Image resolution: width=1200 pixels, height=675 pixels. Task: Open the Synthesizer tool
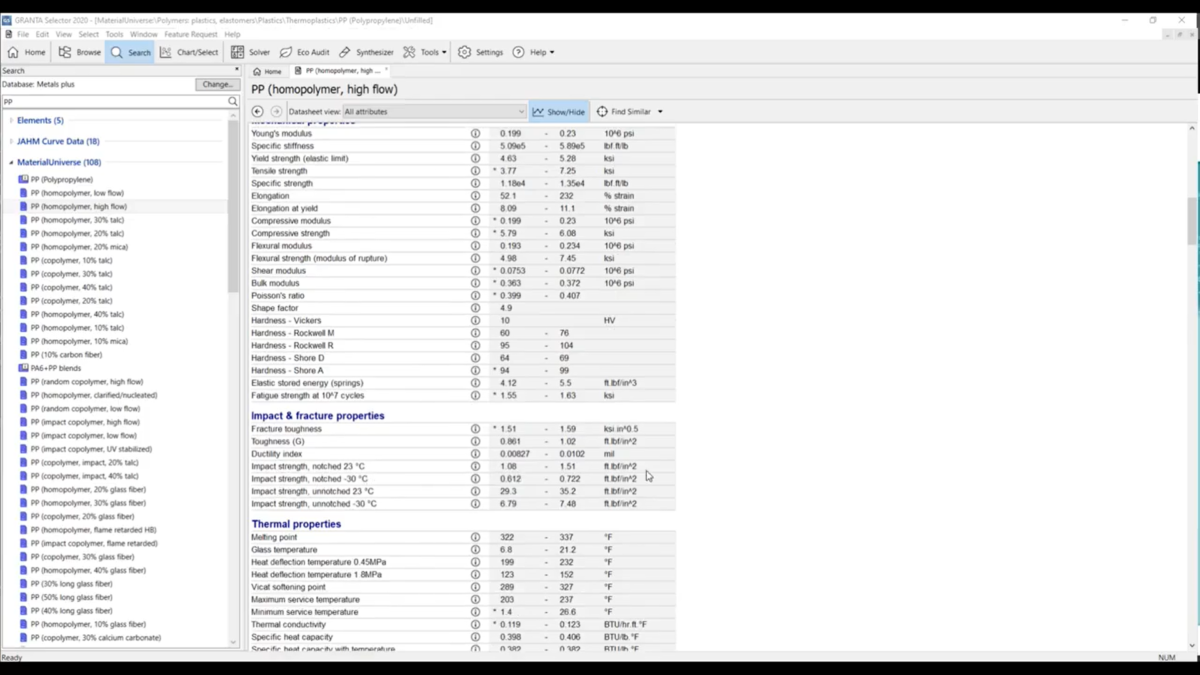(x=366, y=52)
